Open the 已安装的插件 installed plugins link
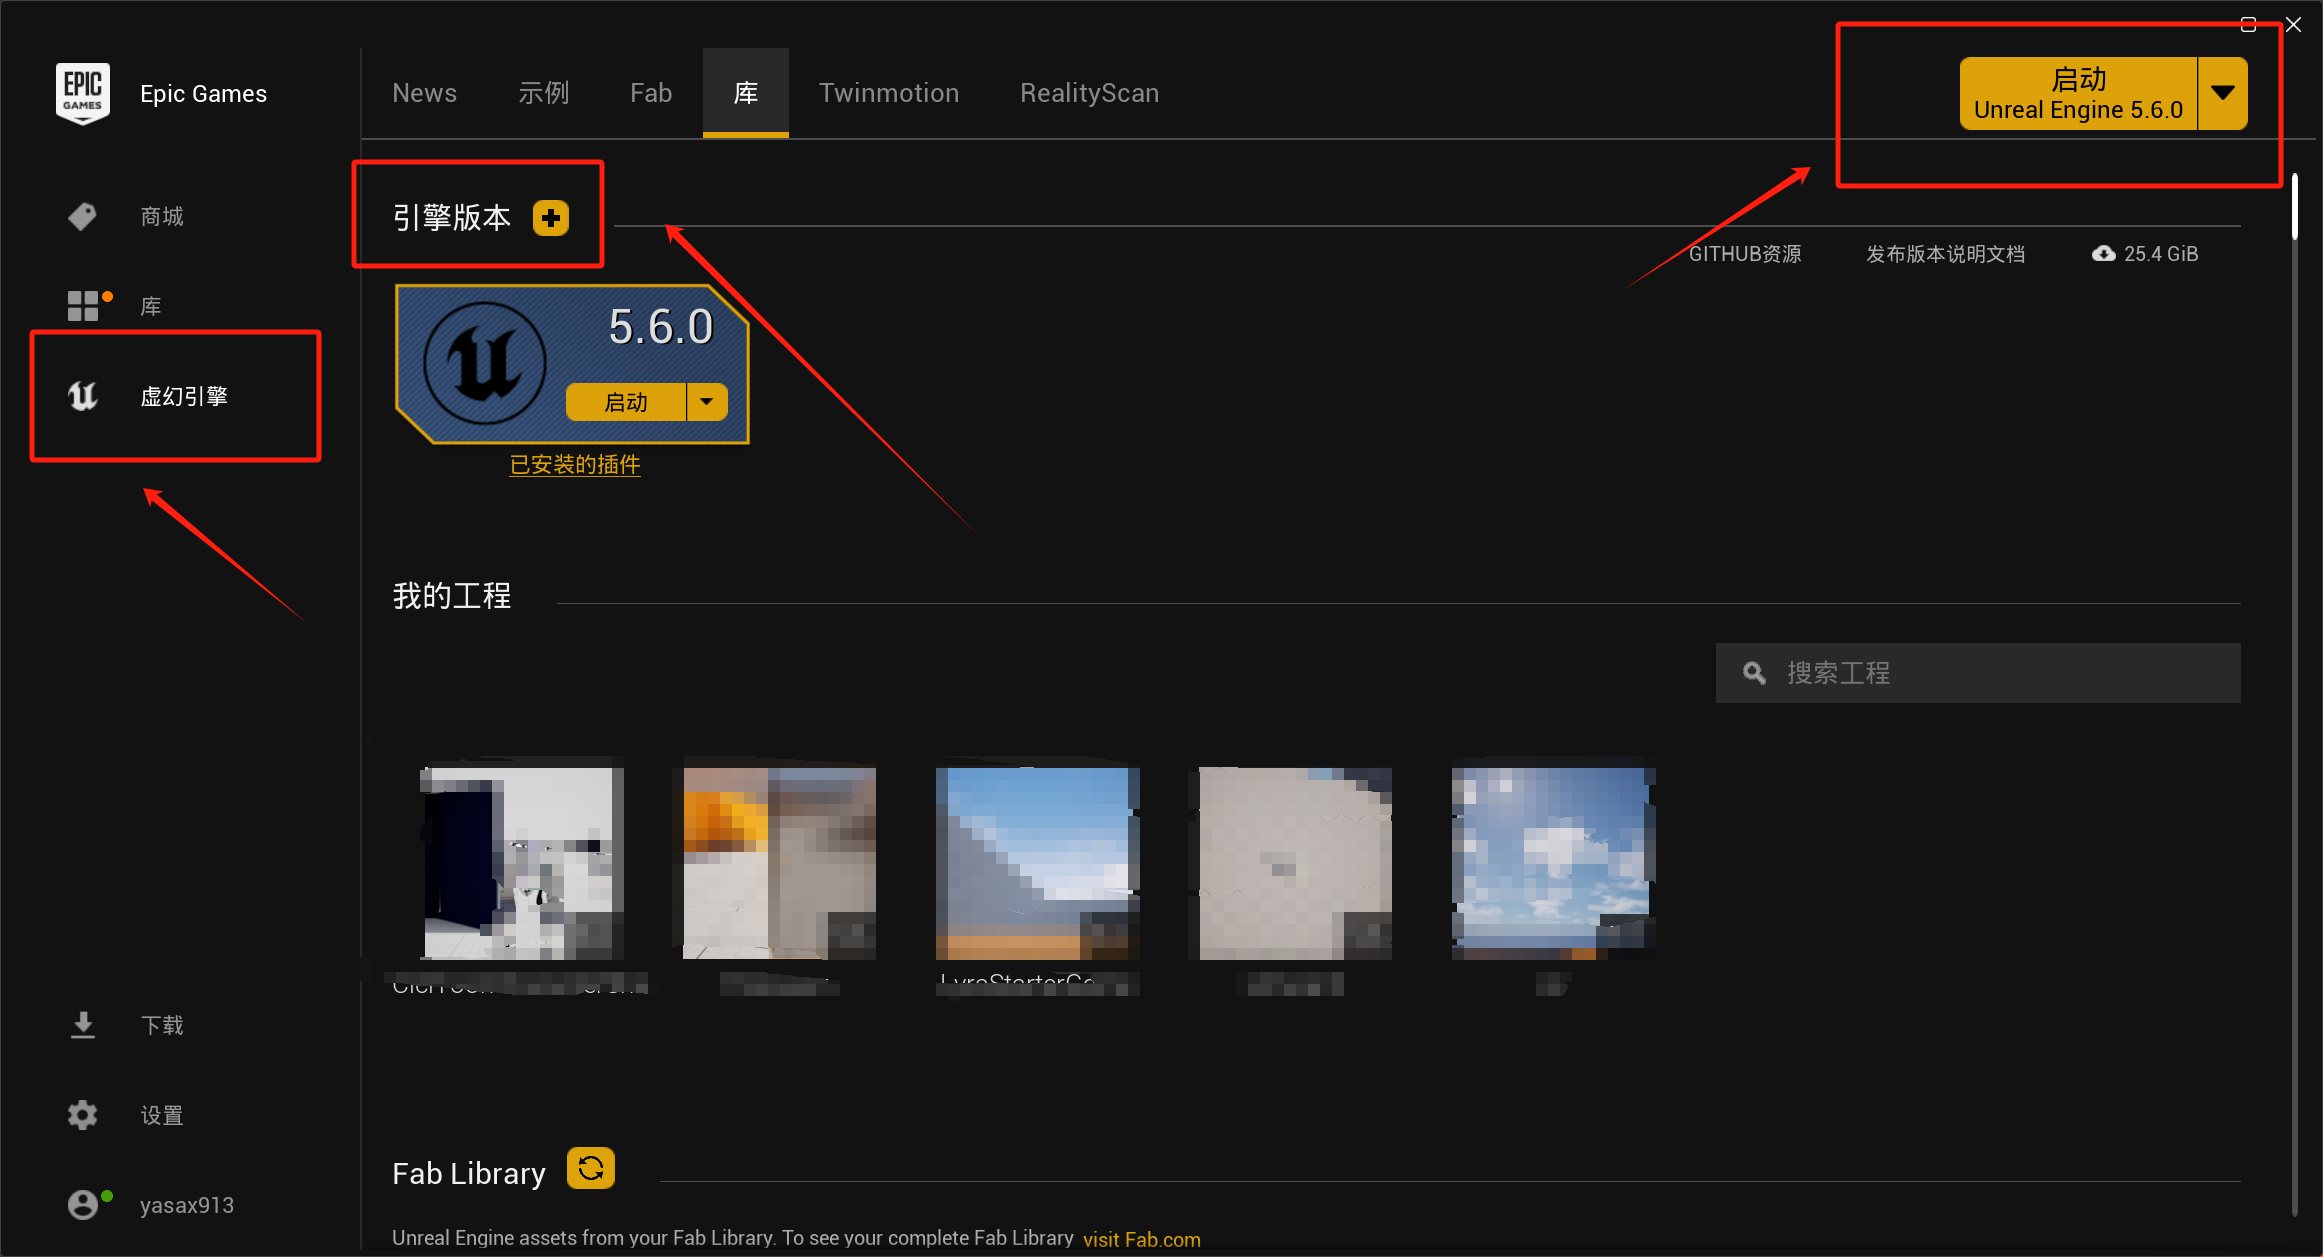This screenshot has height=1257, width=2323. tap(574, 464)
